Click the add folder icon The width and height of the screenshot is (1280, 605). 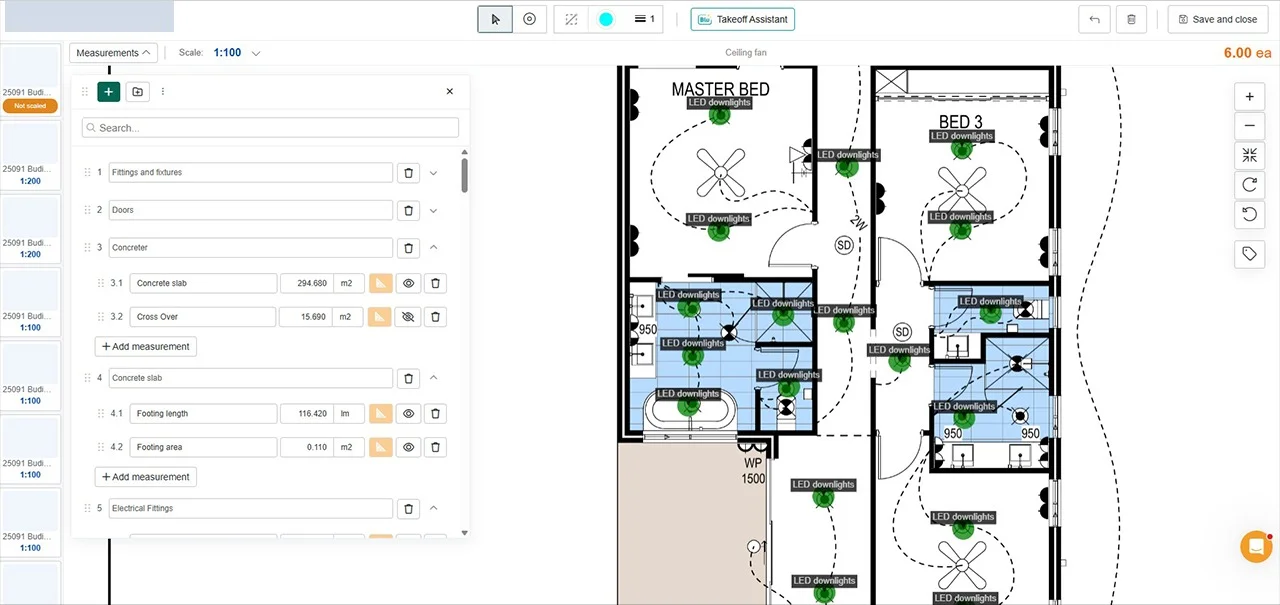(x=137, y=91)
